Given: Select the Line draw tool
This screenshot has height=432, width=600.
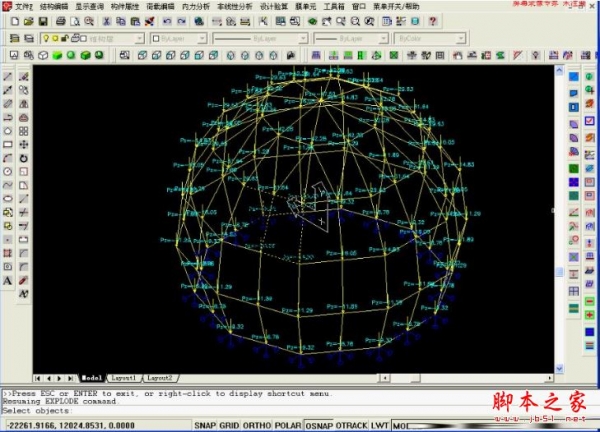Looking at the screenshot, I should (x=8, y=76).
